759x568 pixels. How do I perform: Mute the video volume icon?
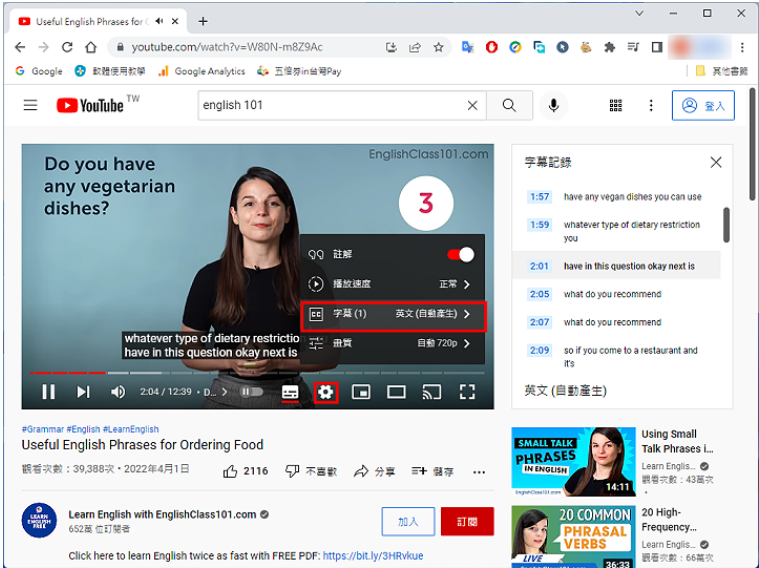118,391
